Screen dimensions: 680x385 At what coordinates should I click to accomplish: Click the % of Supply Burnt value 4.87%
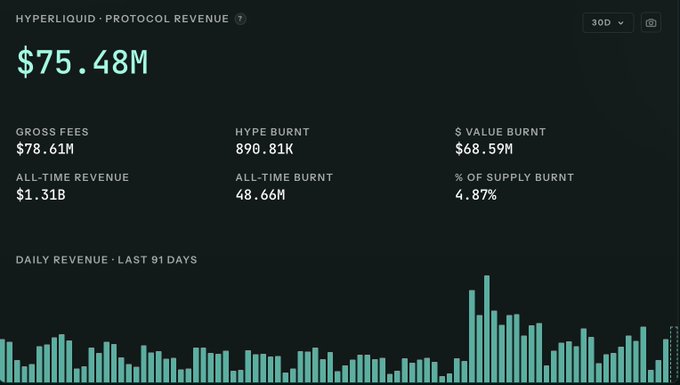476,195
